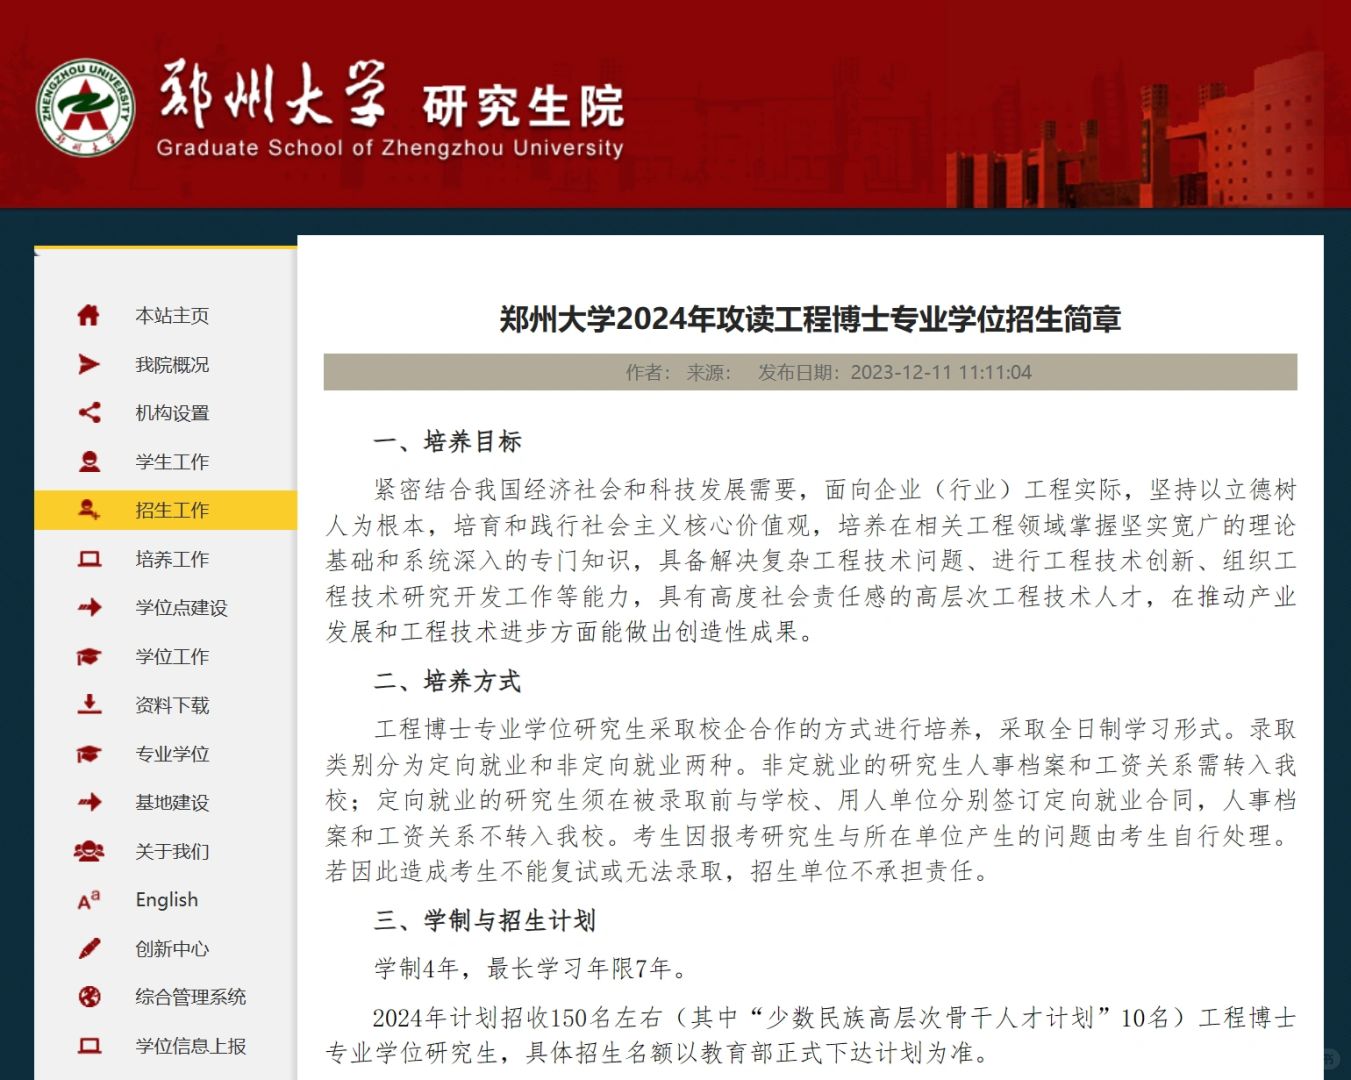
Task: Click the globe icon beside 综合管理系统
Action: [x=89, y=996]
